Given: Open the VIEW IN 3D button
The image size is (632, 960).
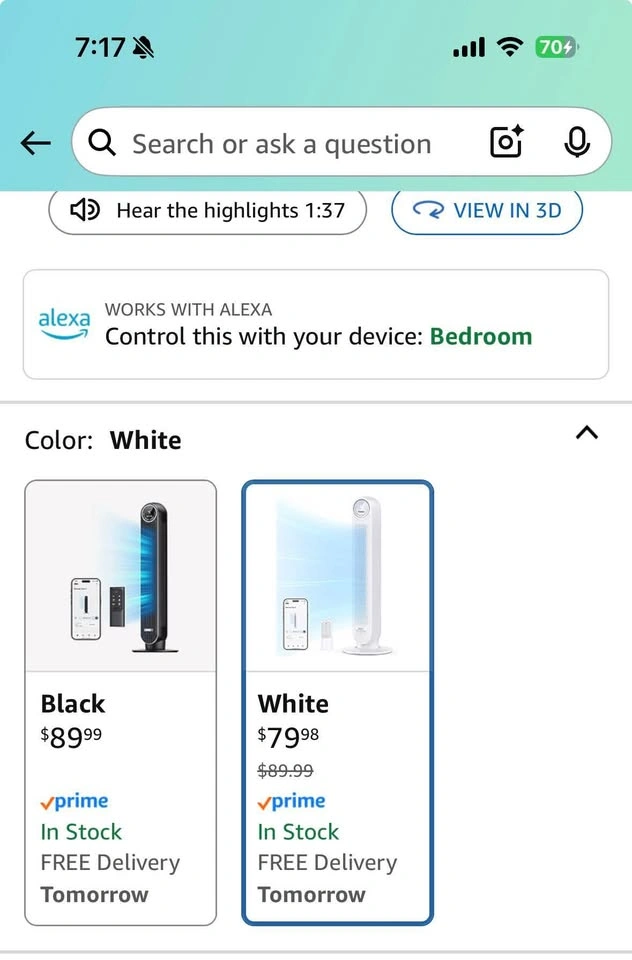Looking at the screenshot, I should [486, 210].
